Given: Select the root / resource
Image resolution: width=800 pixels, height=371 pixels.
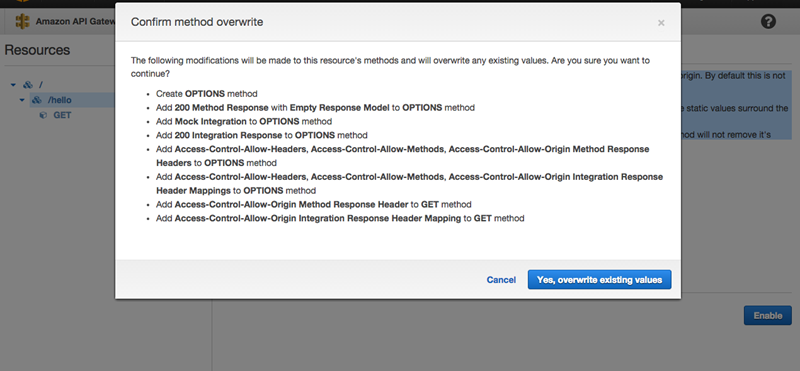Looking at the screenshot, I should pos(41,85).
